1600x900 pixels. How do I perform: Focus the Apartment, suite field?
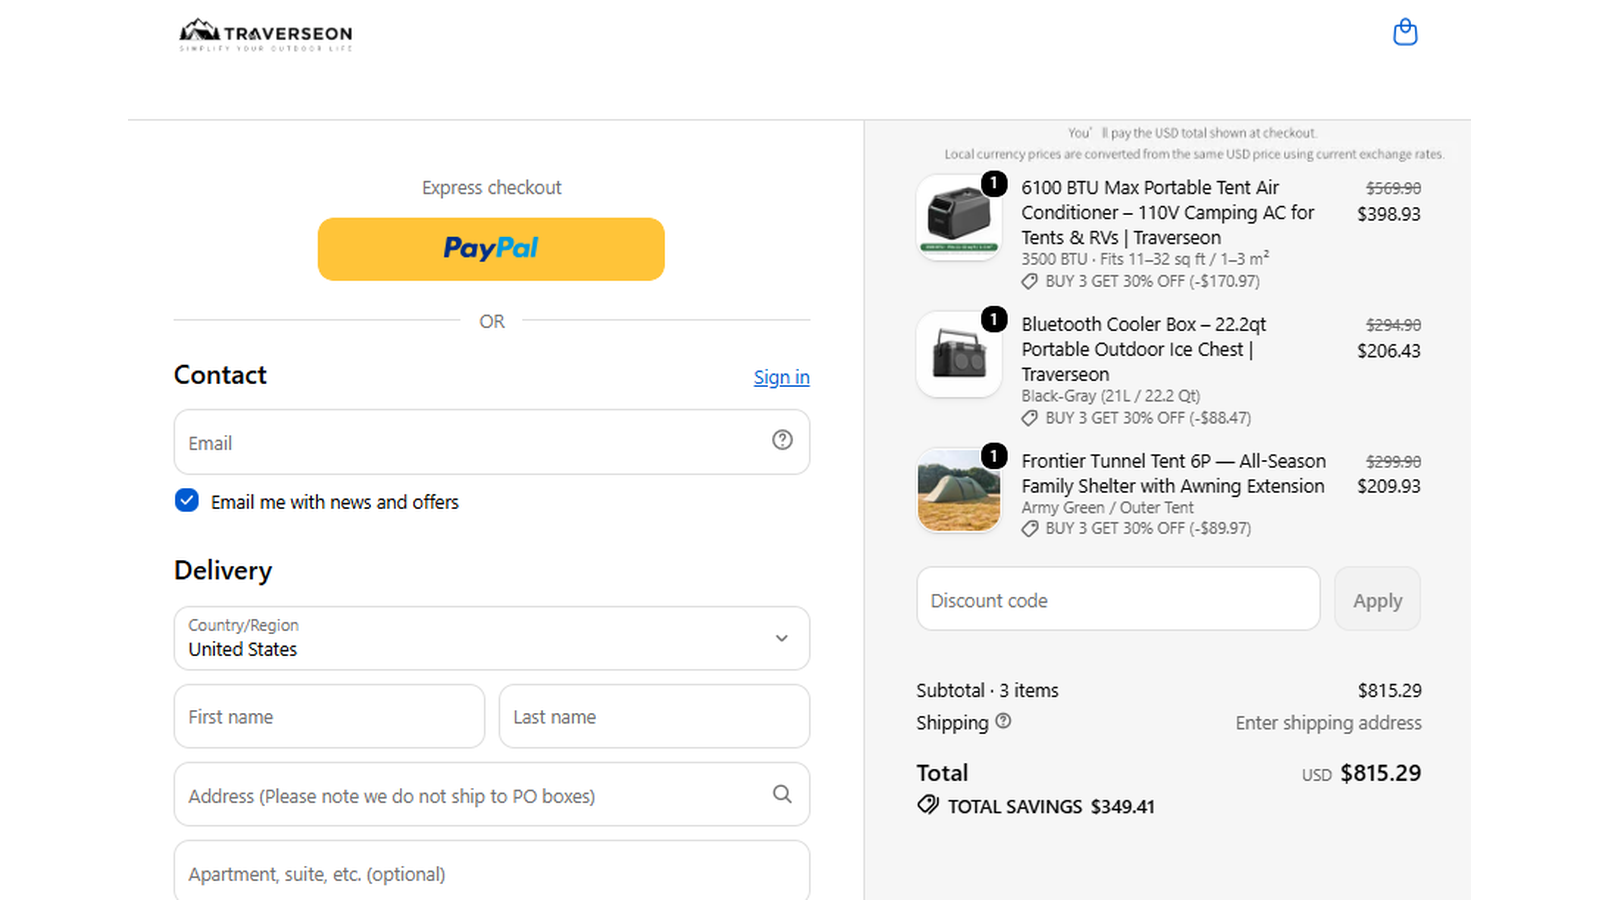point(492,872)
